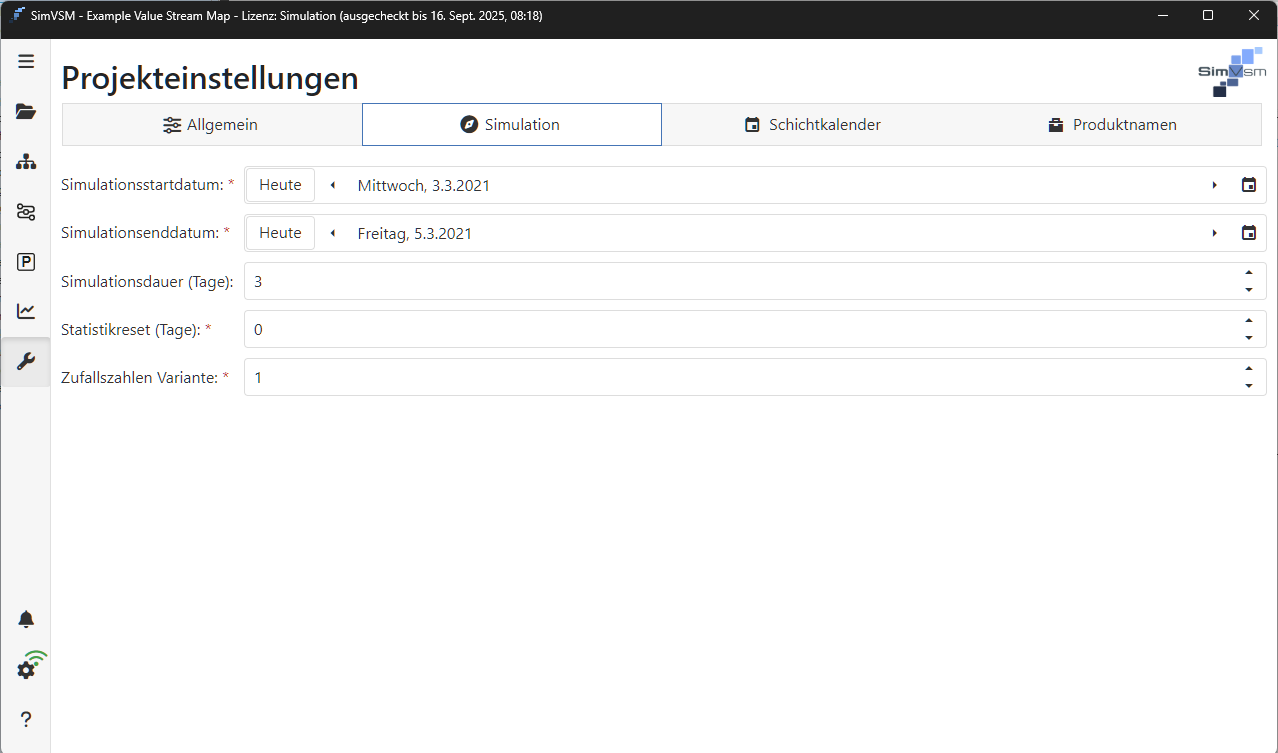
Task: Switch to the Schichtkalender tab
Action: pos(811,125)
